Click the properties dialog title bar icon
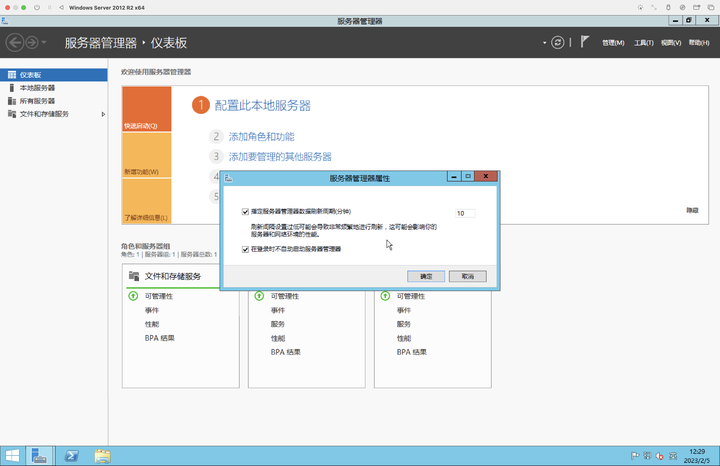This screenshot has width=720, height=466. tap(229, 178)
